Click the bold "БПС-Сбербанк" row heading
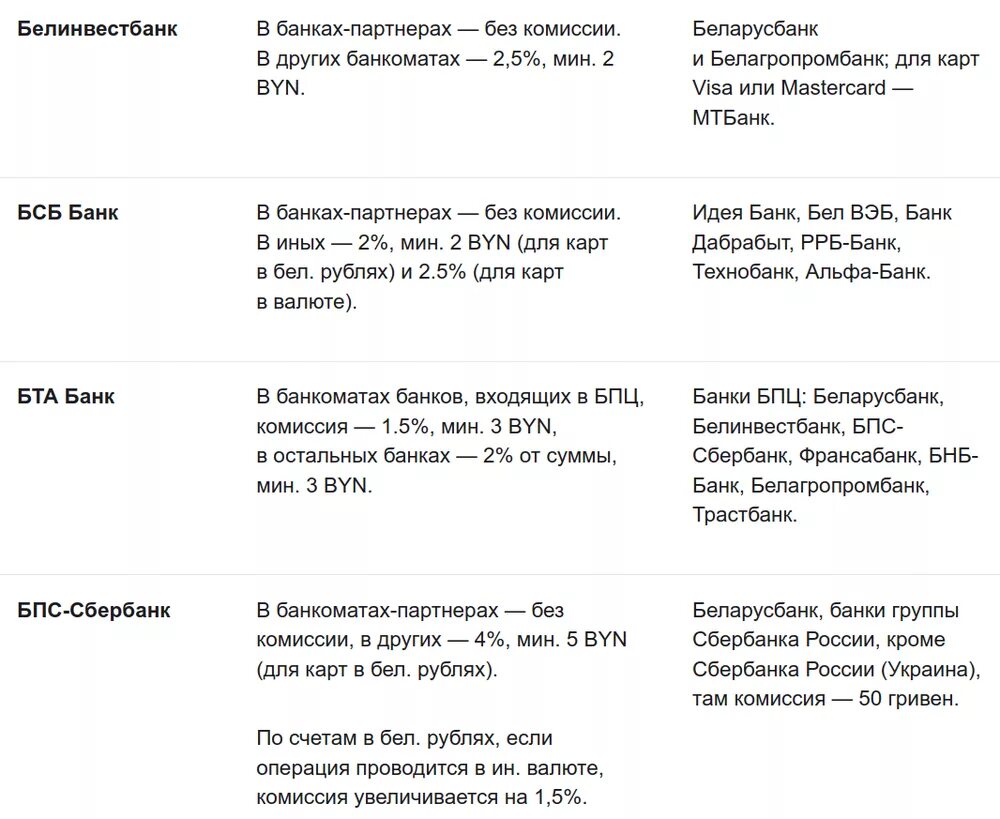1000x819 pixels. click(94, 610)
